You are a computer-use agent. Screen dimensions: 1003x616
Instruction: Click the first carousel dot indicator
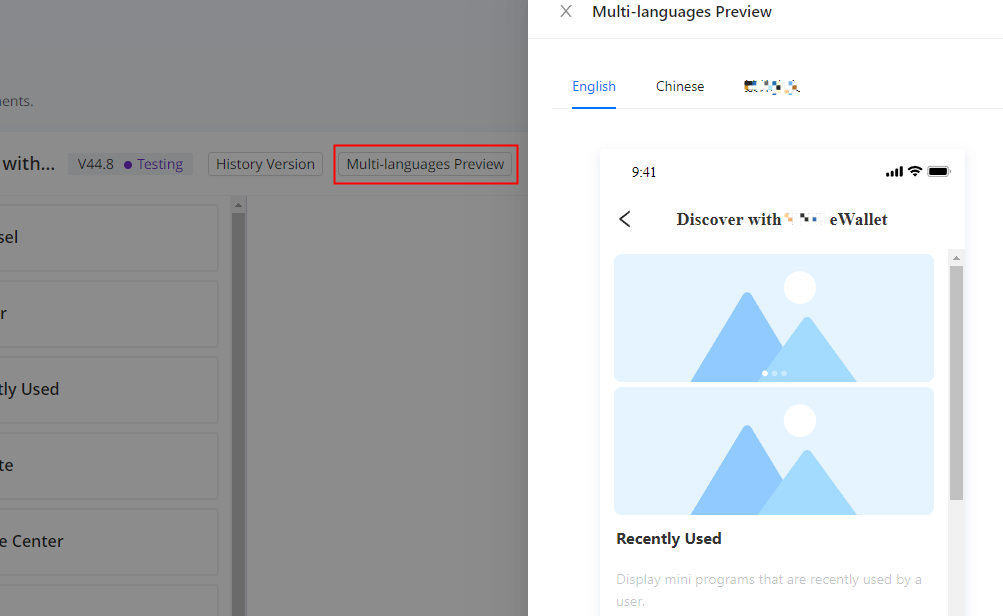pos(765,374)
